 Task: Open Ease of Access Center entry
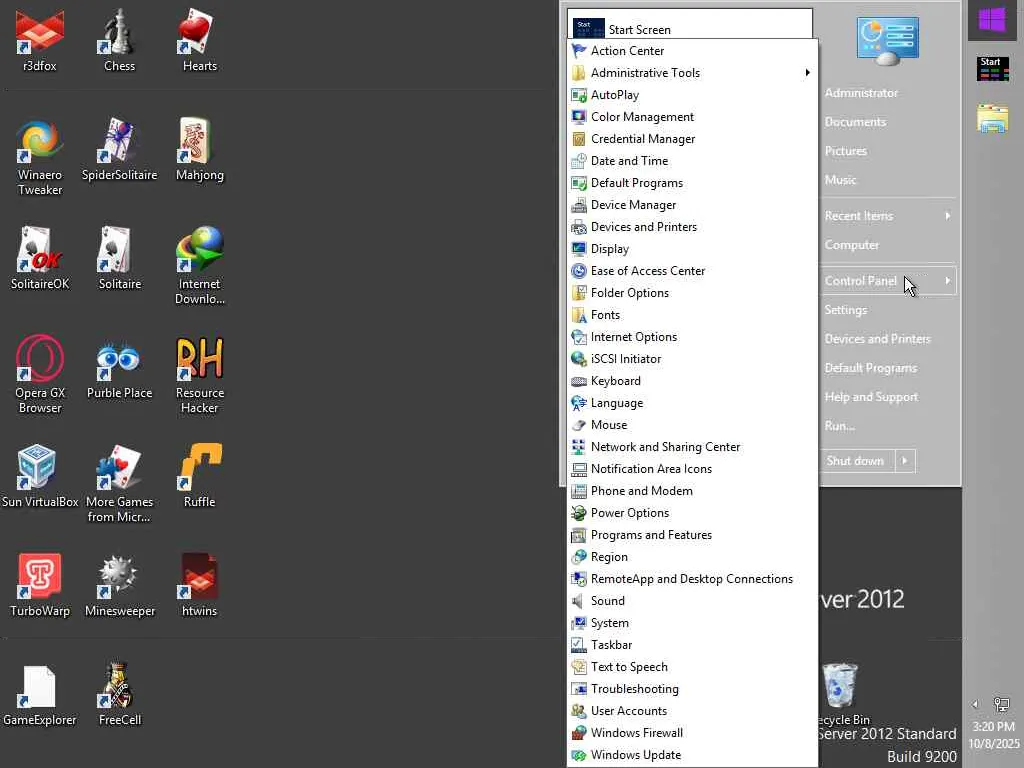692,271
